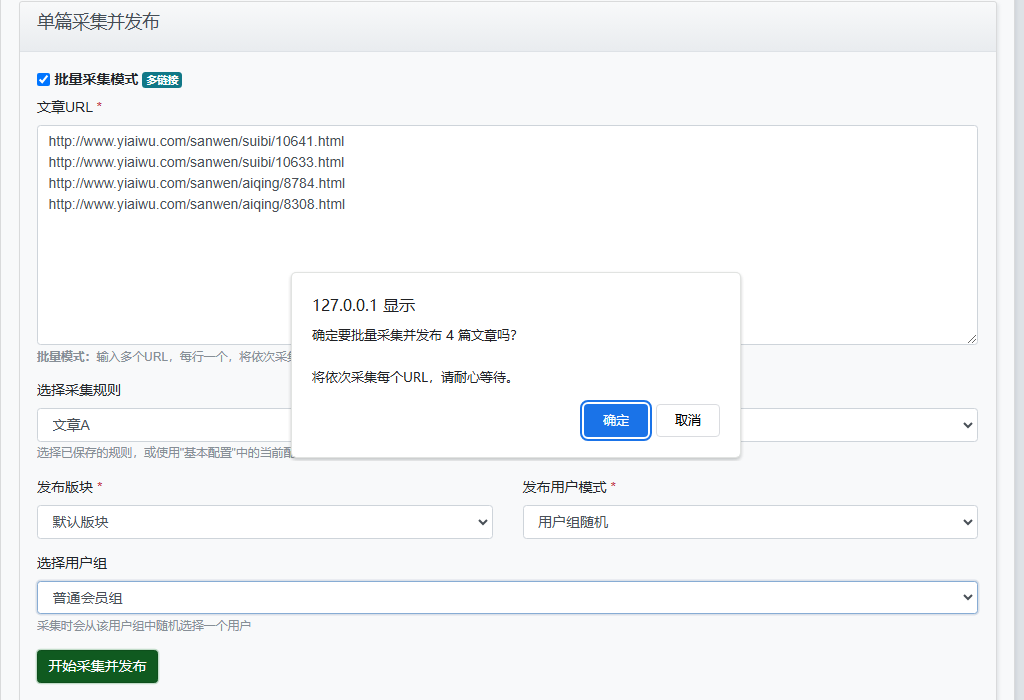Viewport: 1024px width, 700px height.
Task: Cancel the dialog with 取消
Action: [688, 421]
